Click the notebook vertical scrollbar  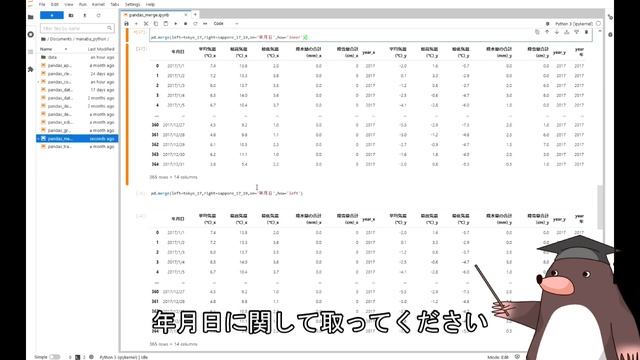point(600,207)
